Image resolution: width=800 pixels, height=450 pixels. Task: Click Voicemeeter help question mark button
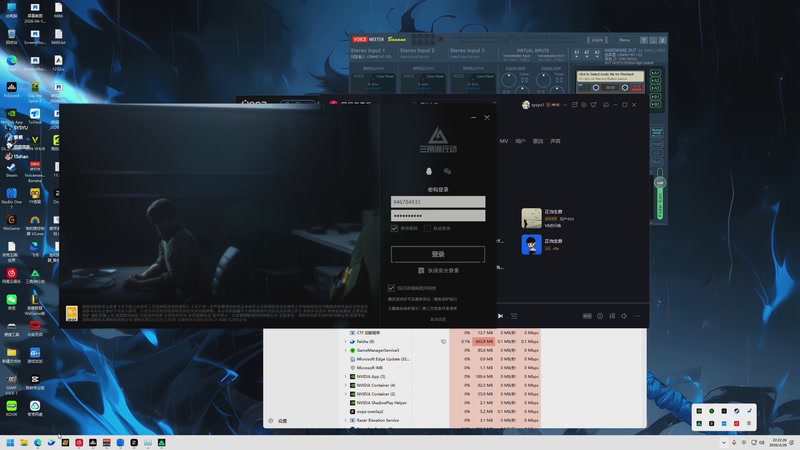coord(644,40)
